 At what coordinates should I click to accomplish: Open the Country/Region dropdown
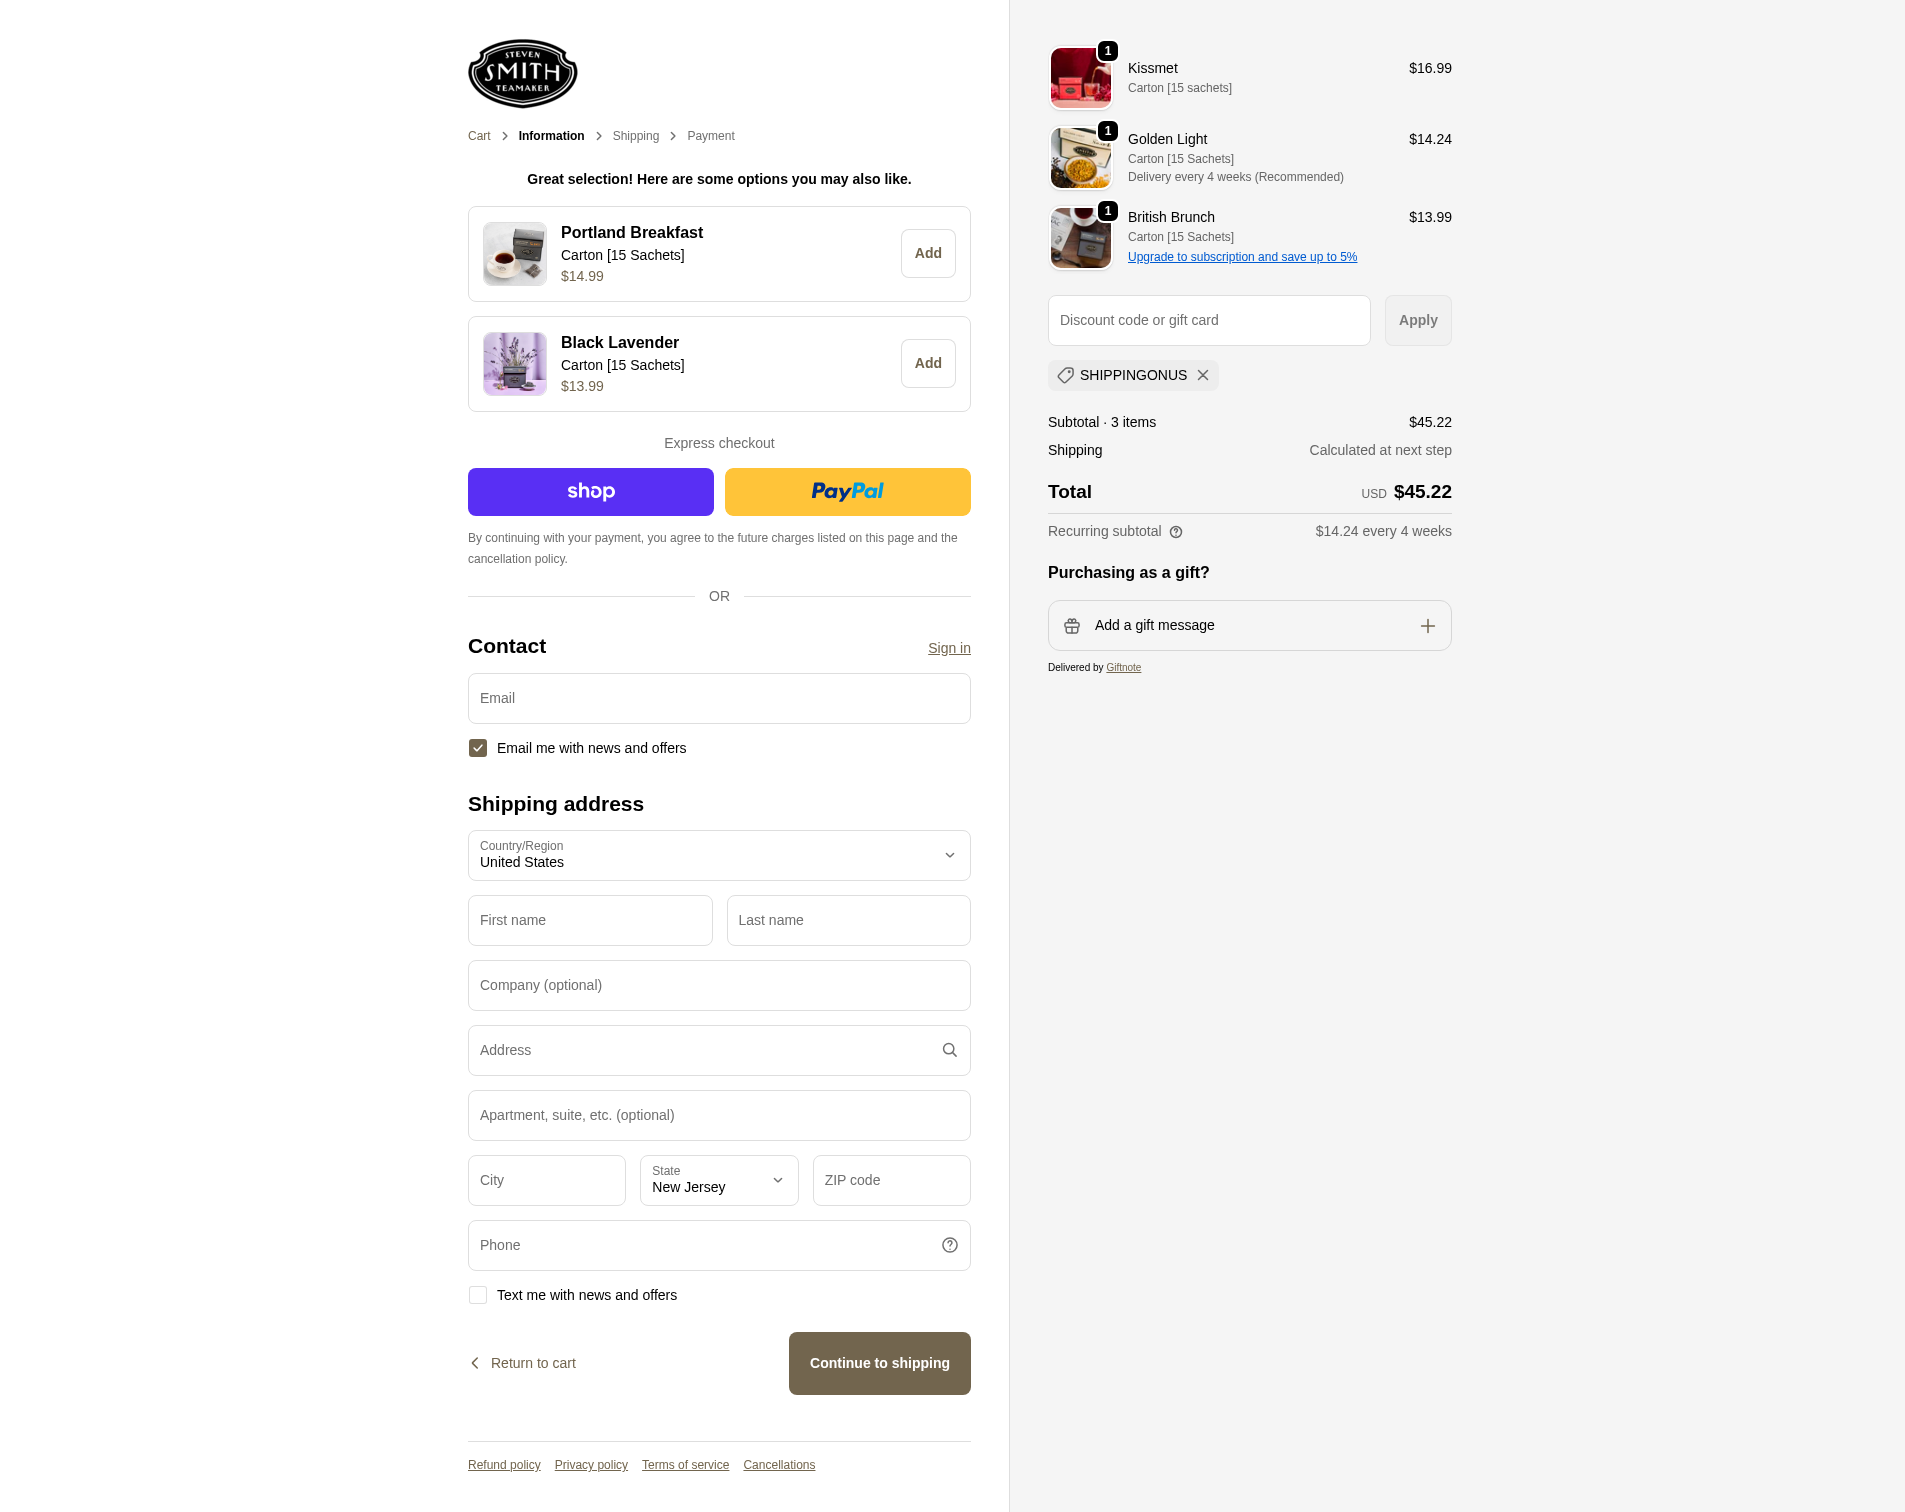click(719, 855)
